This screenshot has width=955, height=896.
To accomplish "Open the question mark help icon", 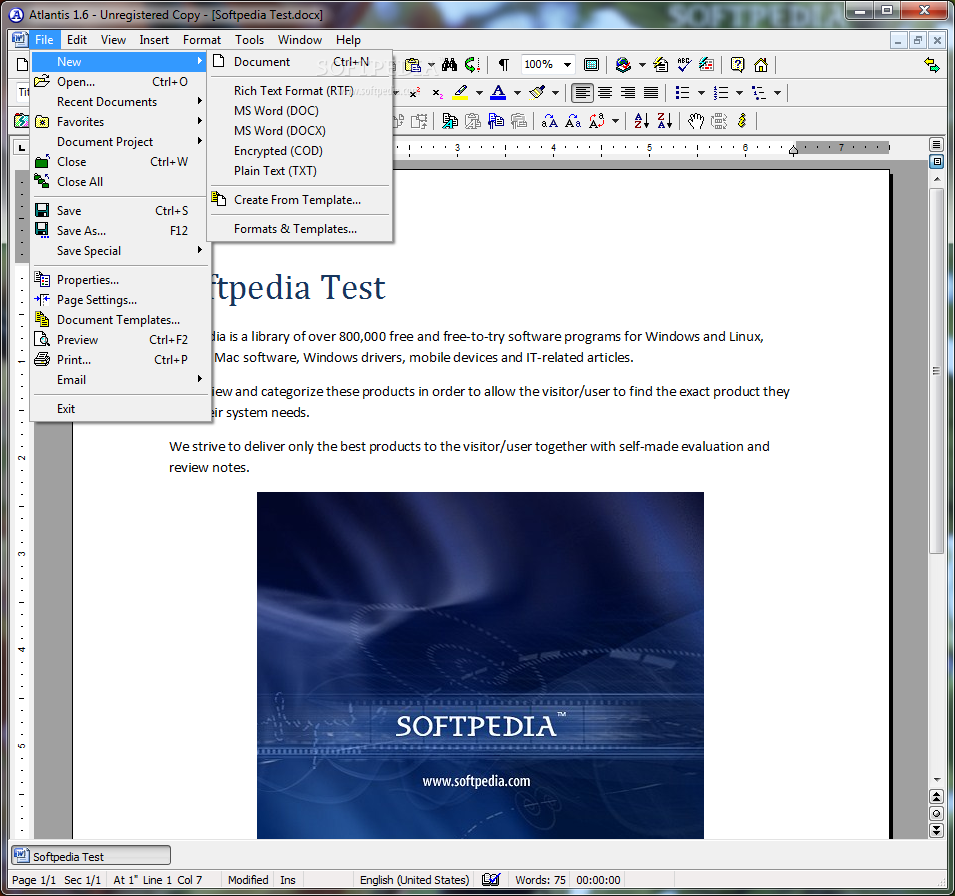I will tap(738, 65).
